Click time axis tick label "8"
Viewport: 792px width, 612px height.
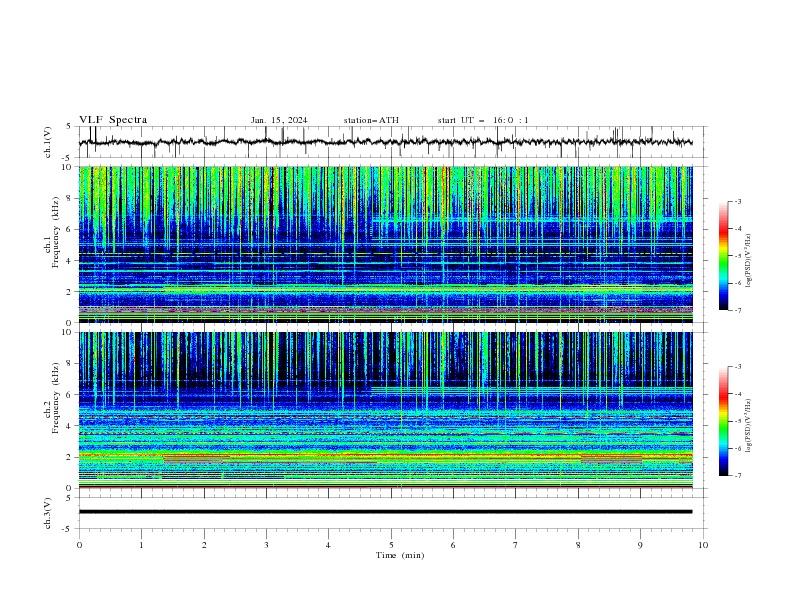click(x=578, y=545)
